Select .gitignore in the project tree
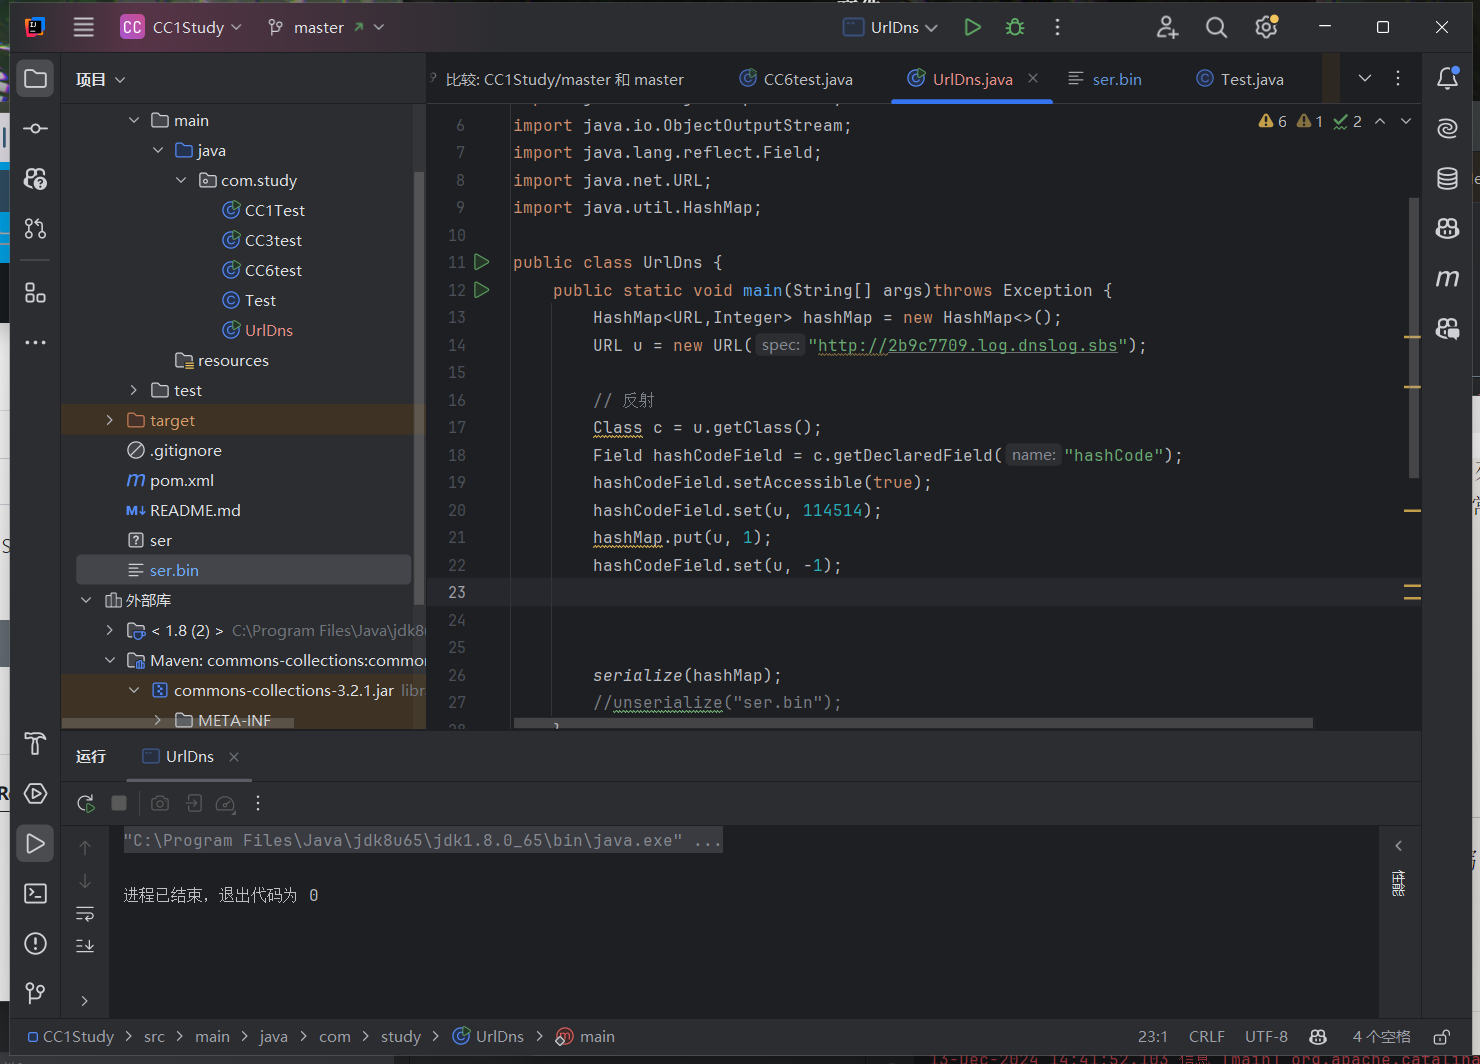Screen dimensions: 1480x1064 tap(175, 450)
